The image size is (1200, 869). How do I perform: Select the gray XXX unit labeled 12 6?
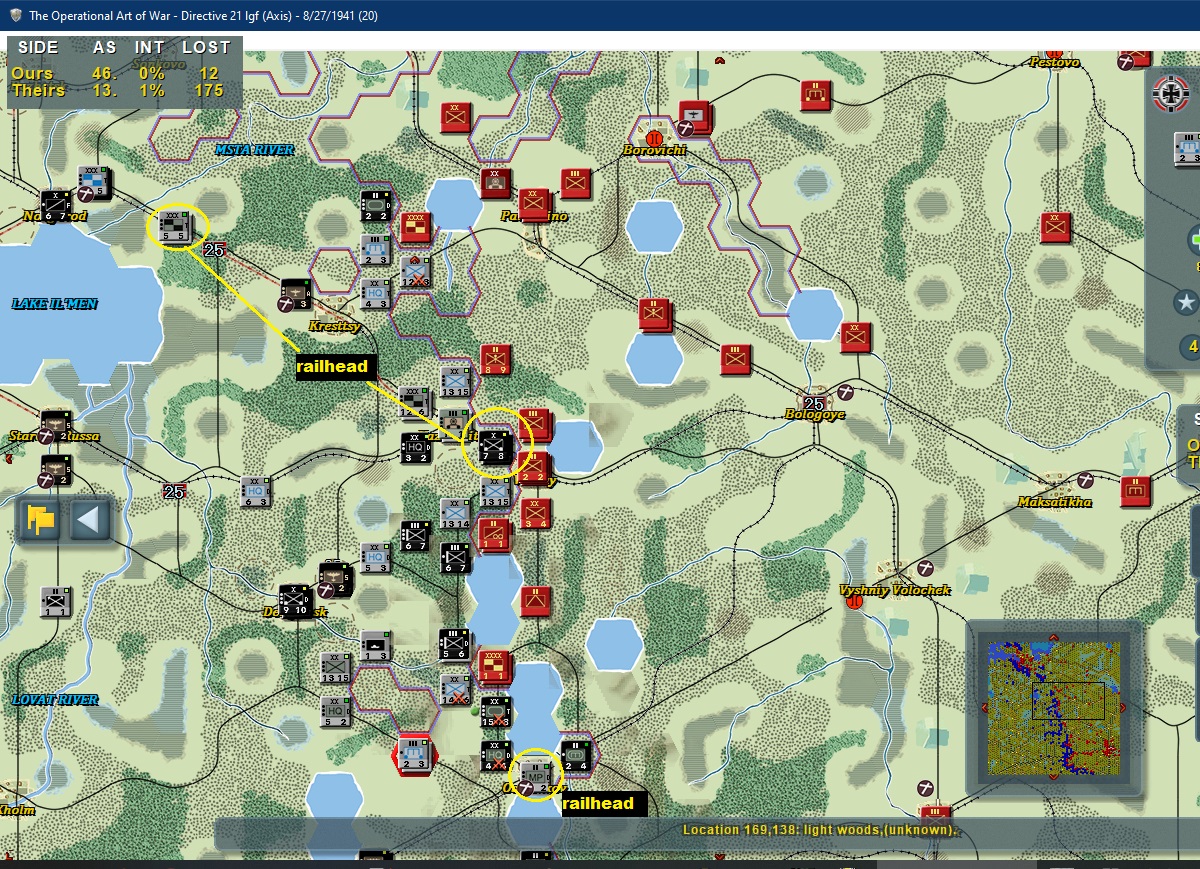tap(415, 402)
